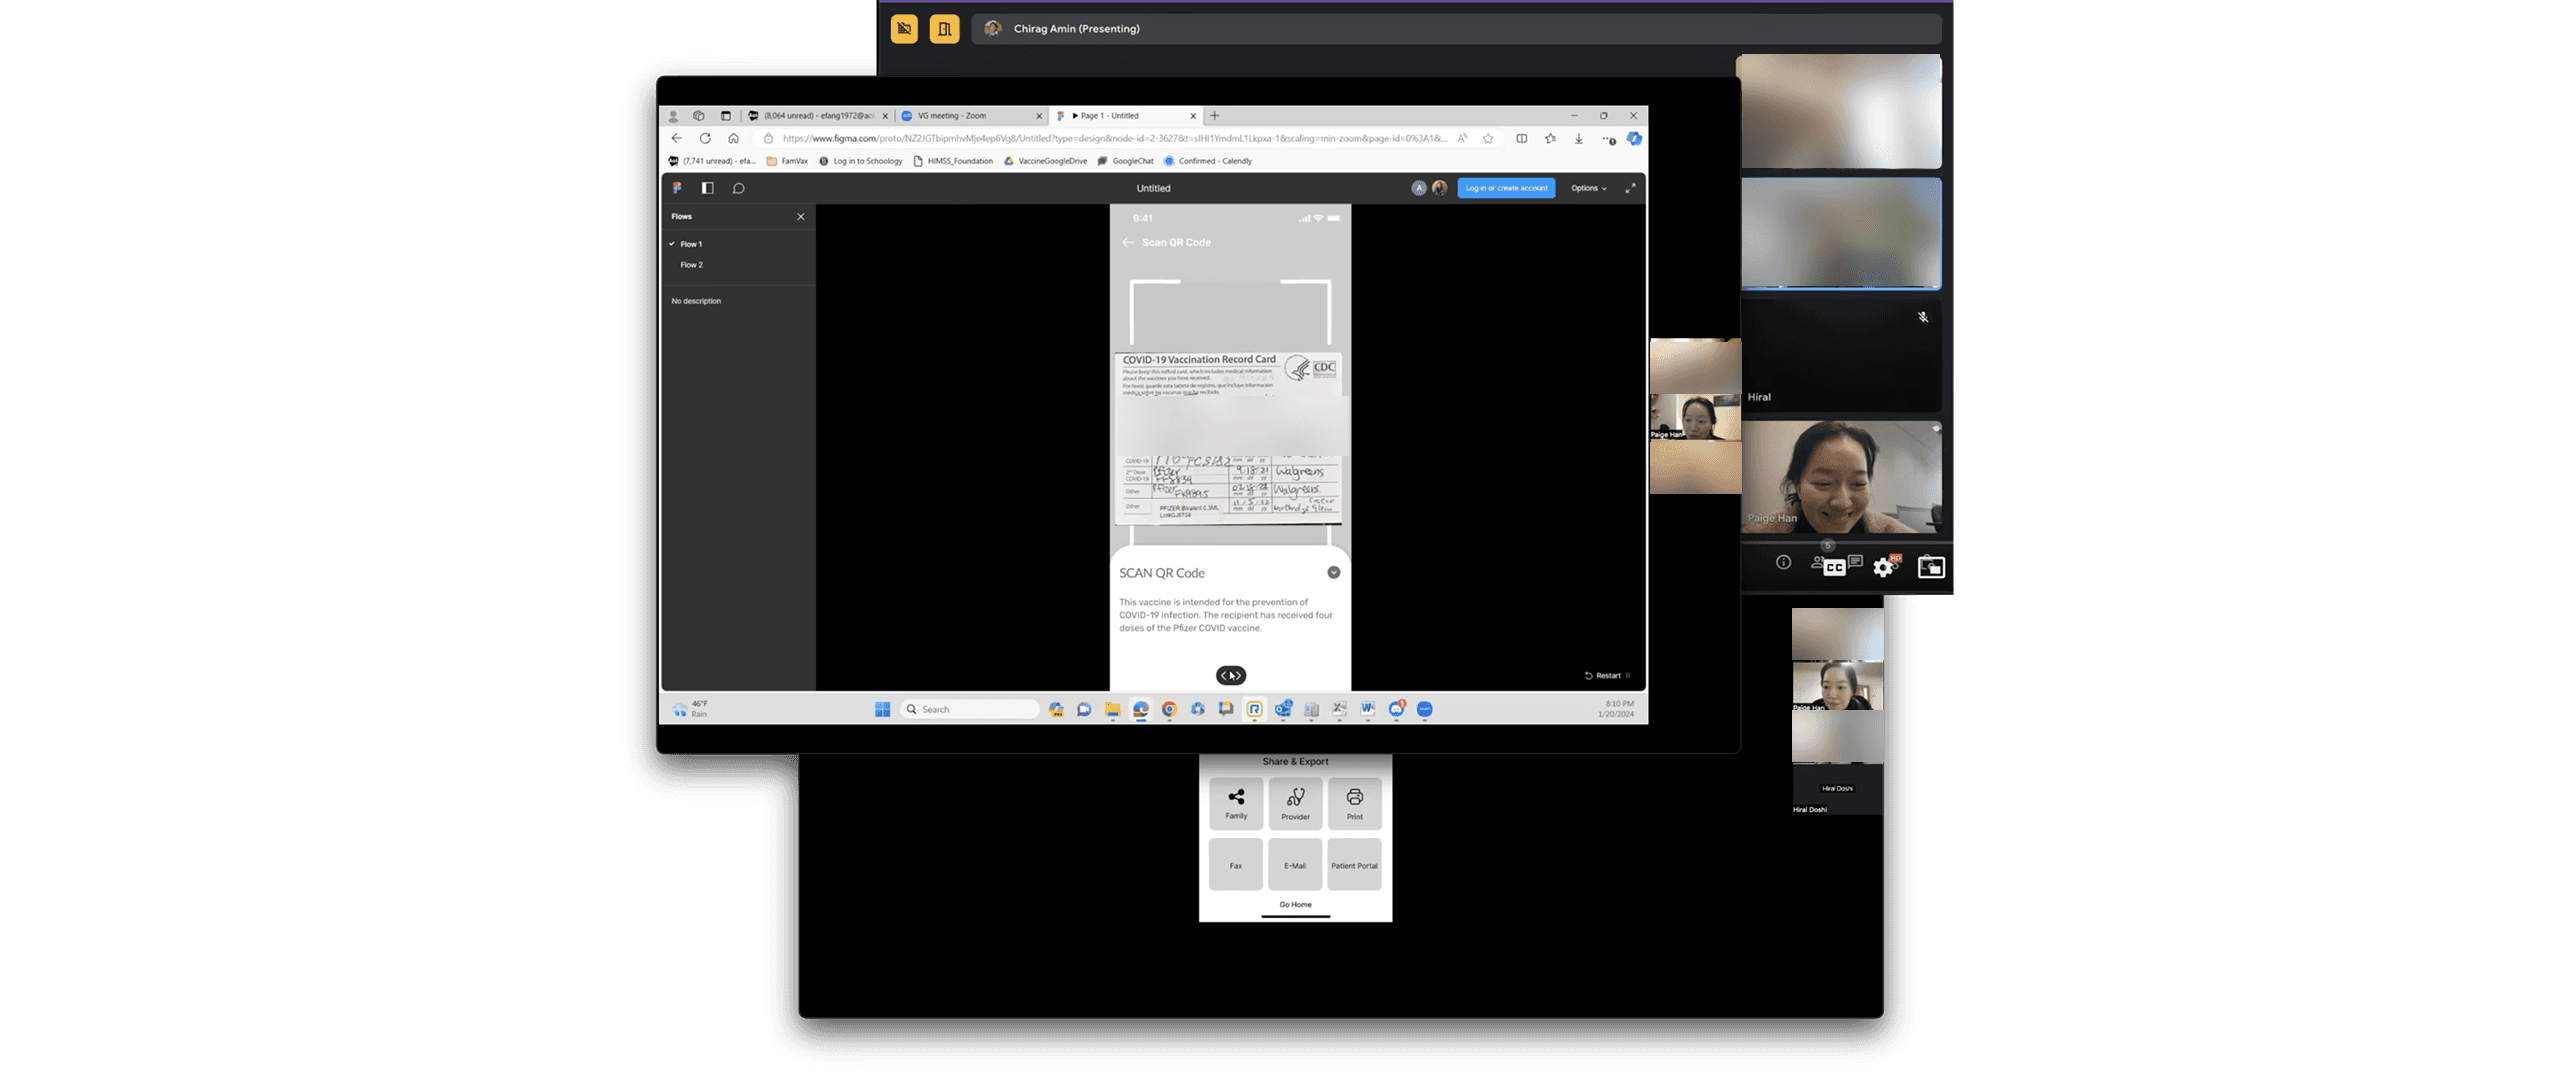
Task: Click the browser home icon
Action: point(733,139)
